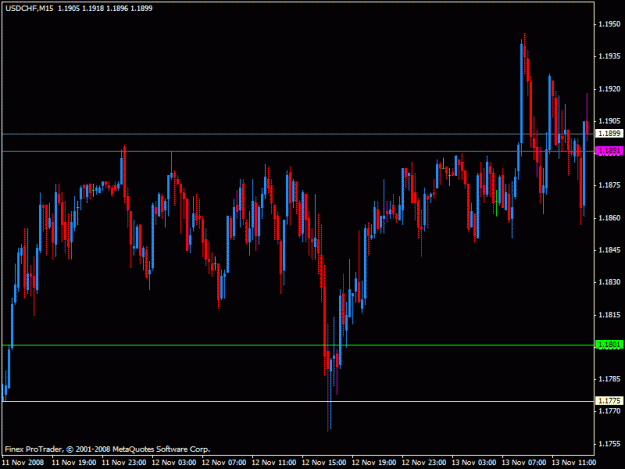Click the 1.1905 price scale value
625x469 pixels.
609,121
